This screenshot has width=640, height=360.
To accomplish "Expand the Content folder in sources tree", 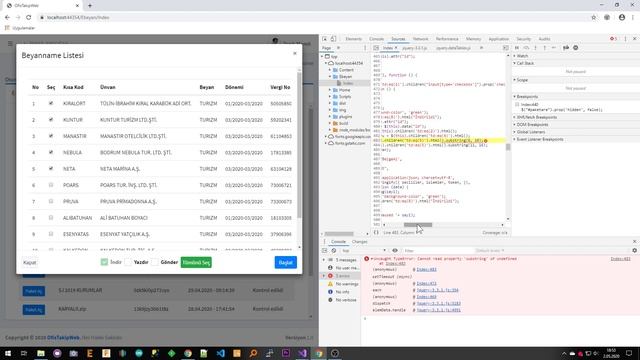I will click(x=330, y=70).
